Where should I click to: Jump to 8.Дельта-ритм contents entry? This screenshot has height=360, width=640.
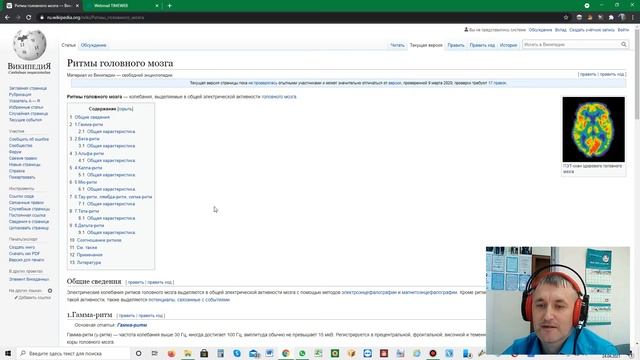[89, 225]
